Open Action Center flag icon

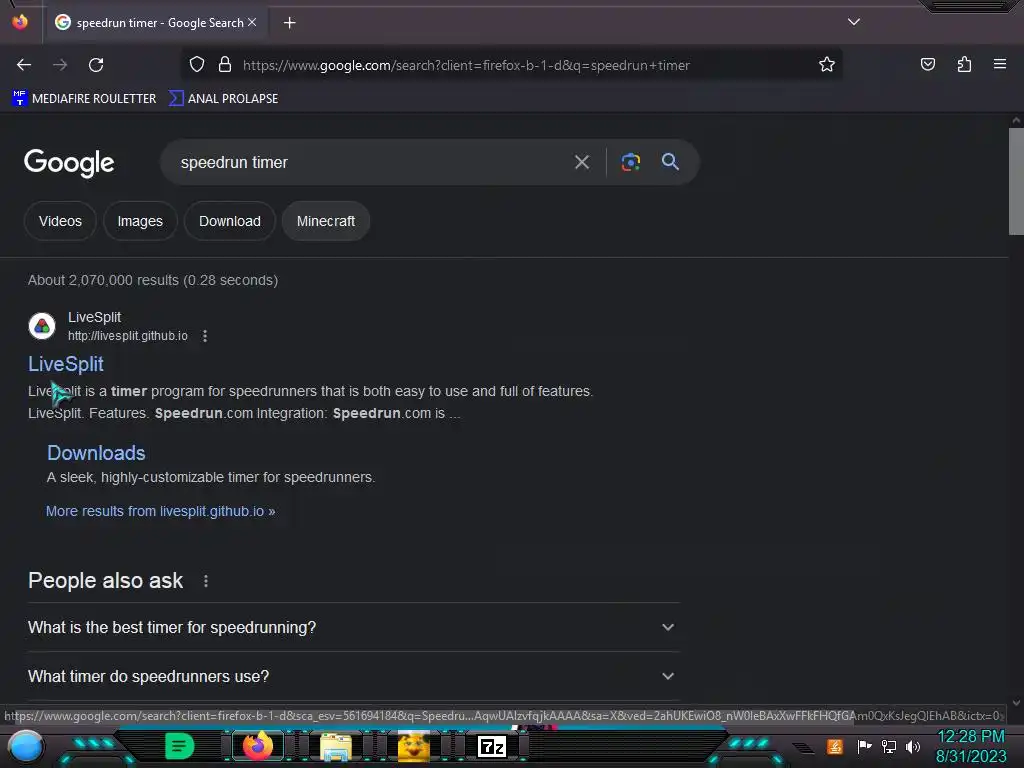point(864,746)
